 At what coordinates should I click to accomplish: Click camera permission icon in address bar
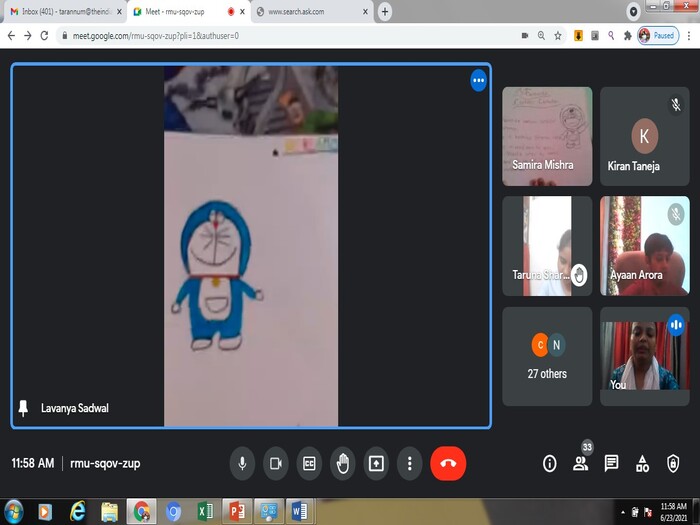pos(525,36)
